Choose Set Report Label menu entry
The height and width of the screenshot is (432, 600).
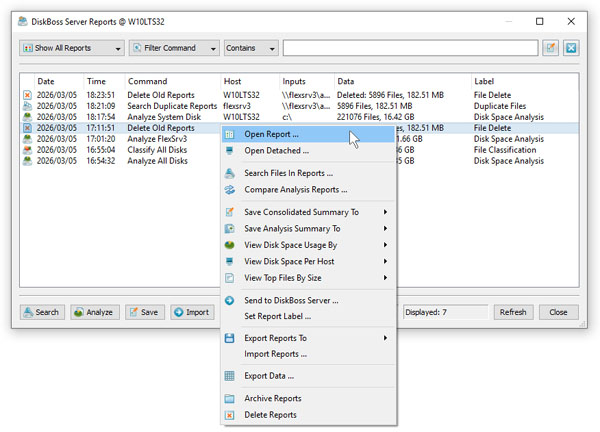coord(308,316)
